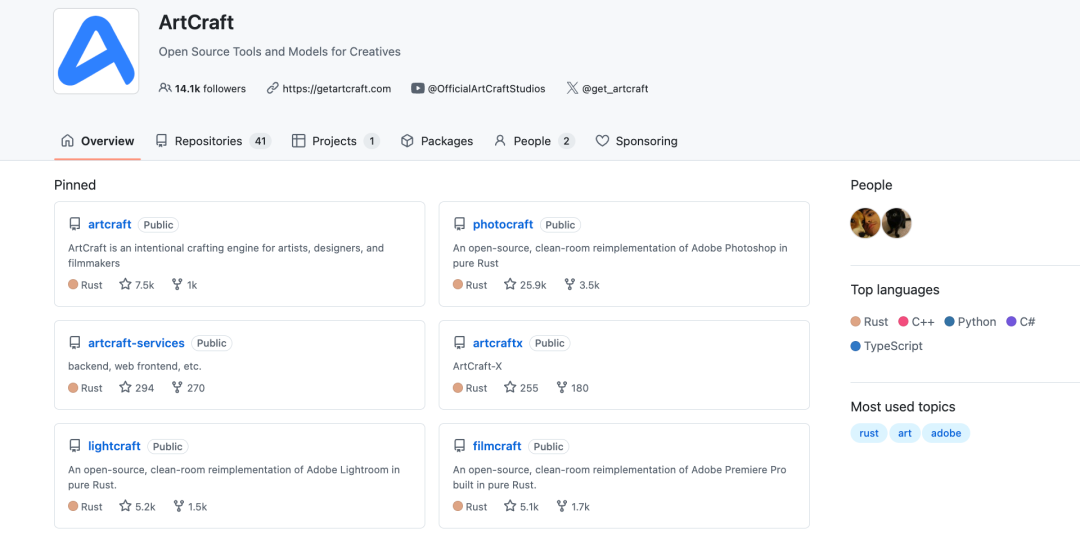Click the star icon showing 294 stars

point(125,388)
